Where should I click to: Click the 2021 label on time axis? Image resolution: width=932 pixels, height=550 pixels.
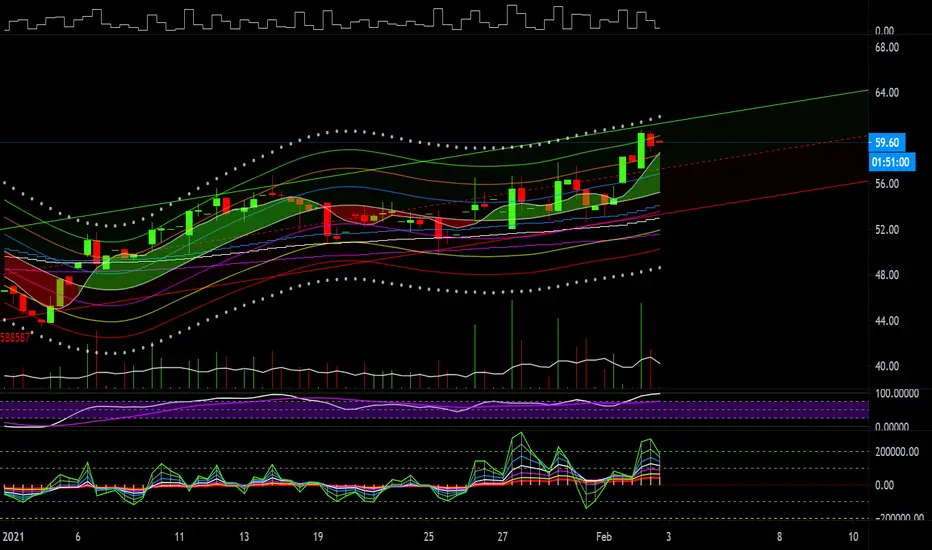click(13, 537)
